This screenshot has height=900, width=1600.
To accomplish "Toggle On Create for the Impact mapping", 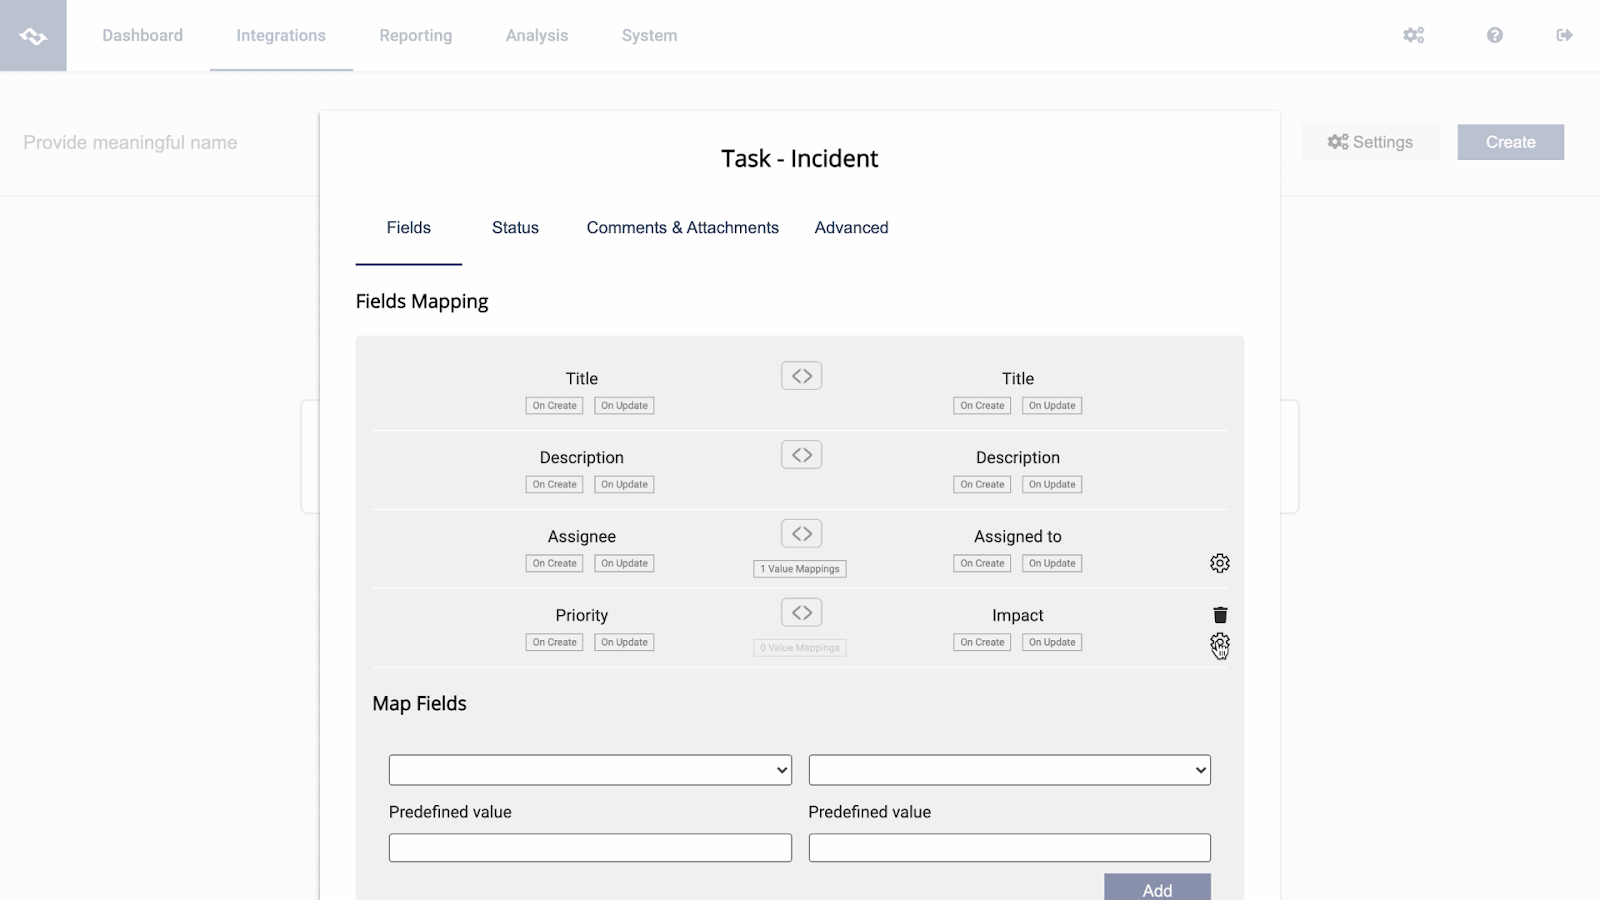I will tap(981, 642).
